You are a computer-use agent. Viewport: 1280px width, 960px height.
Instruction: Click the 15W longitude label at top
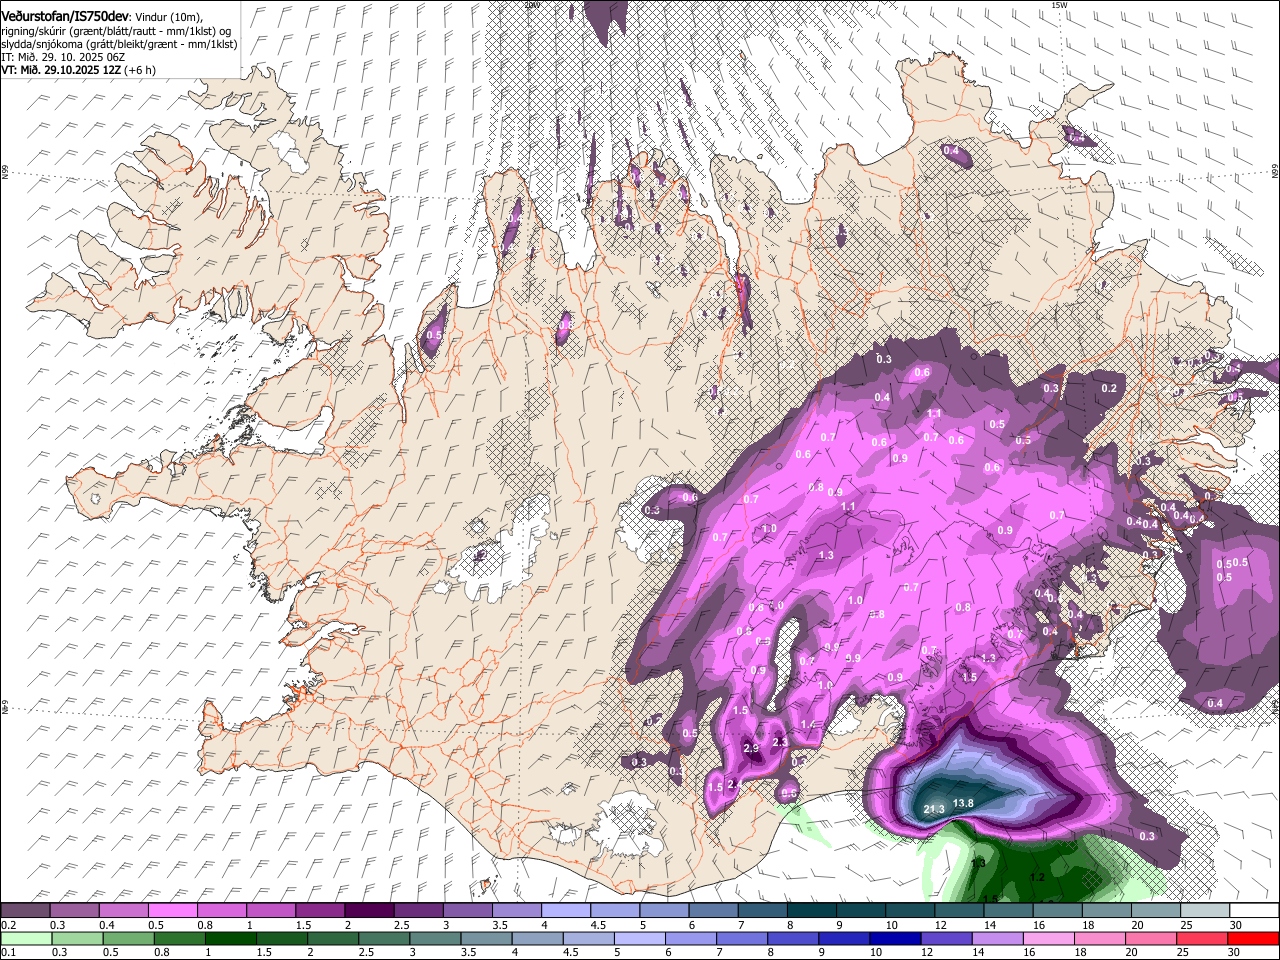pyautogui.click(x=1059, y=5)
